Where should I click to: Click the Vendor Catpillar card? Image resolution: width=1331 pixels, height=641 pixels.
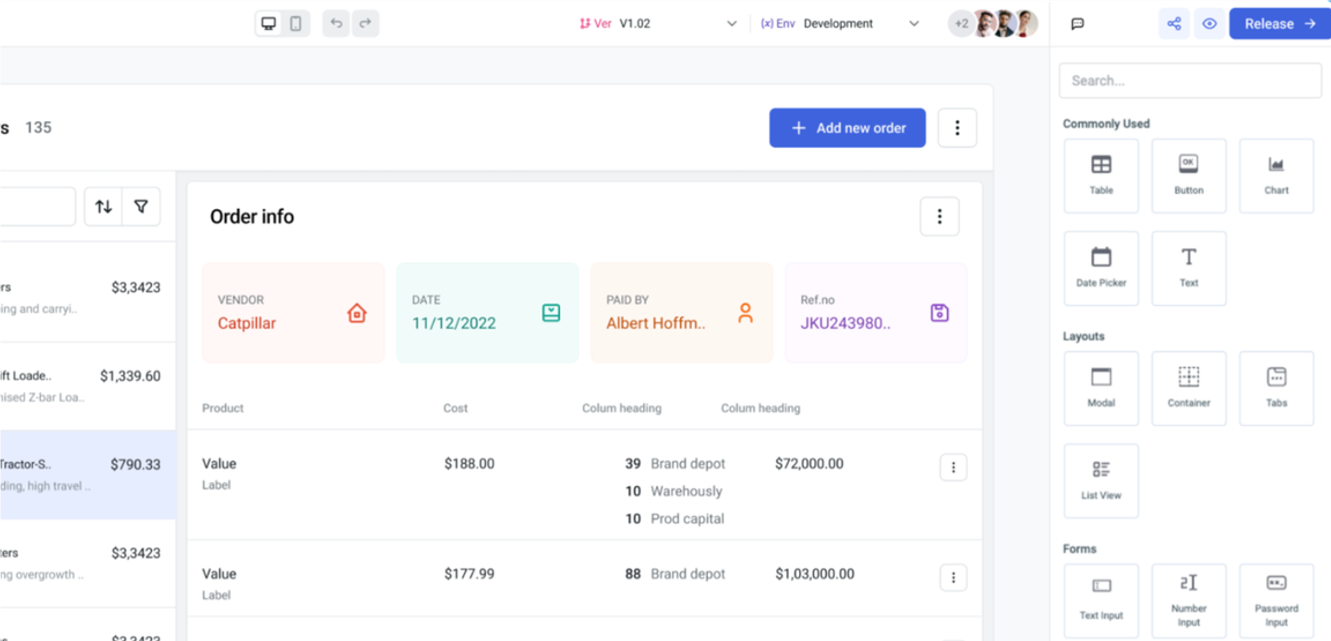(293, 313)
